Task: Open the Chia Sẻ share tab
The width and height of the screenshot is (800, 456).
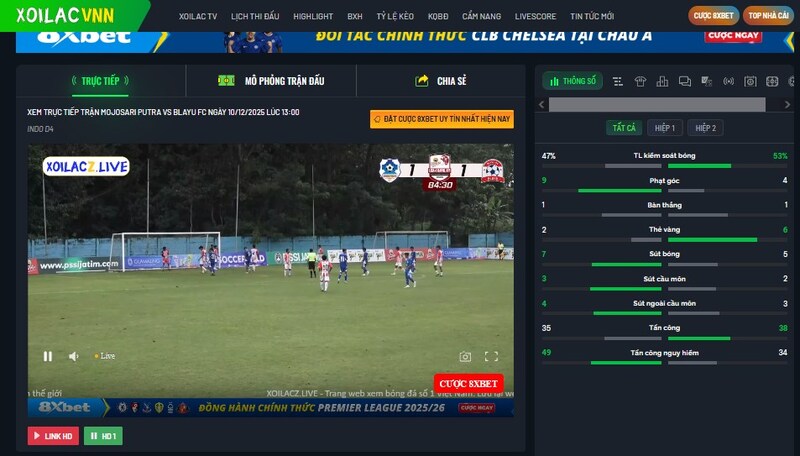Action: [x=441, y=81]
